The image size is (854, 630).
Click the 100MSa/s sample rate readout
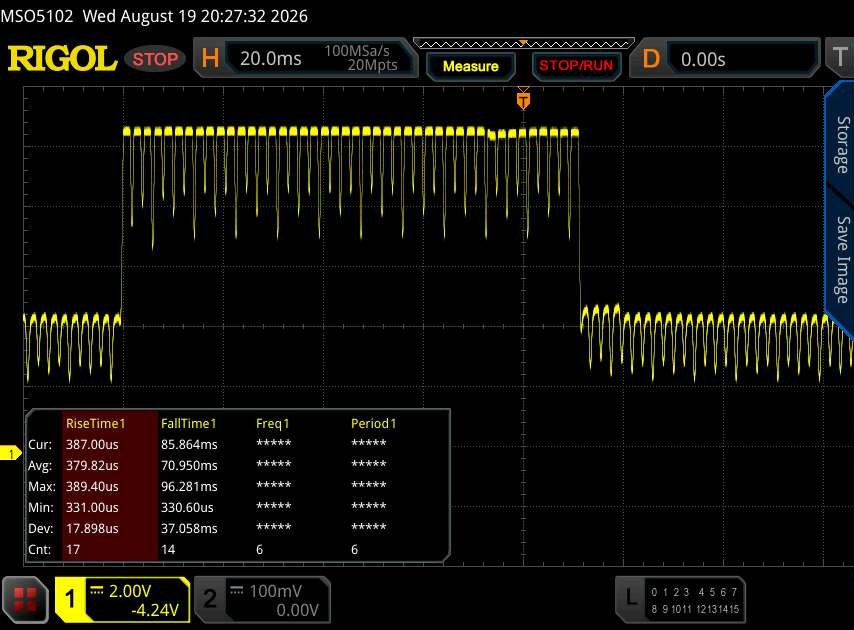tap(357, 51)
